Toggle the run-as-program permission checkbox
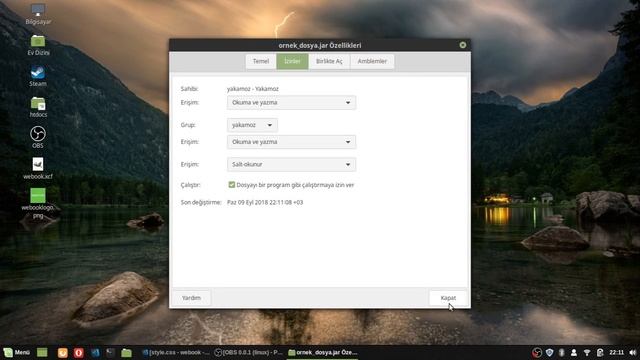640x360 pixels. pyautogui.click(x=231, y=185)
